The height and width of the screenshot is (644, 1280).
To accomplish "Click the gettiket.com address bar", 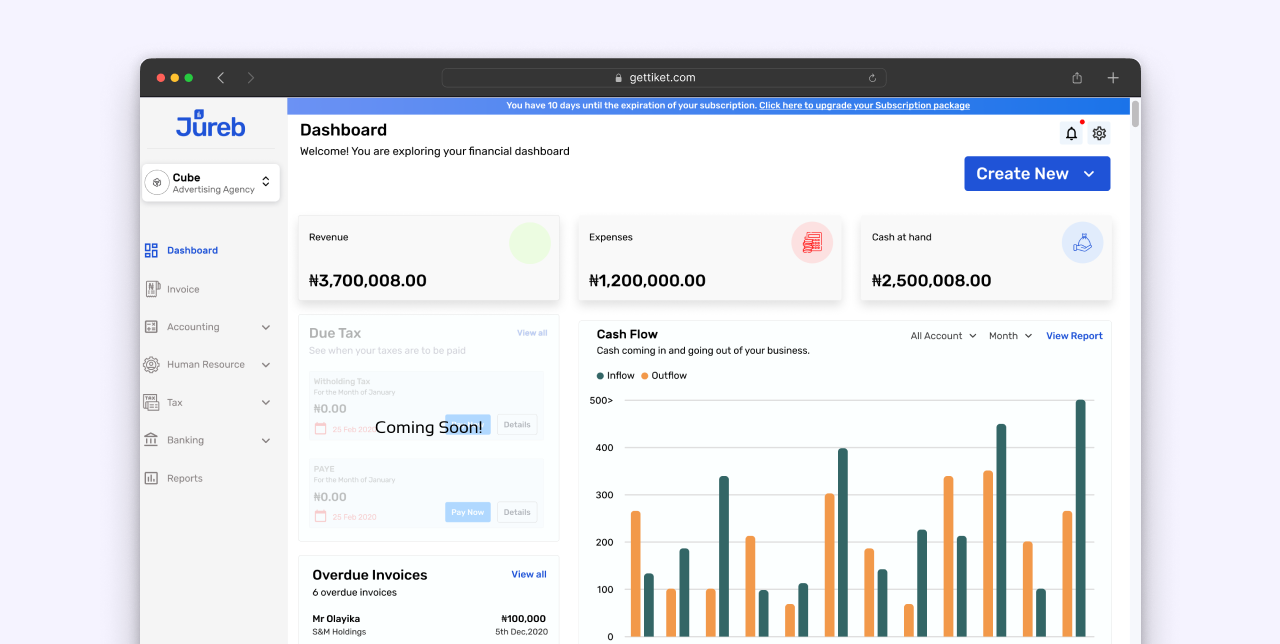I will point(662,78).
